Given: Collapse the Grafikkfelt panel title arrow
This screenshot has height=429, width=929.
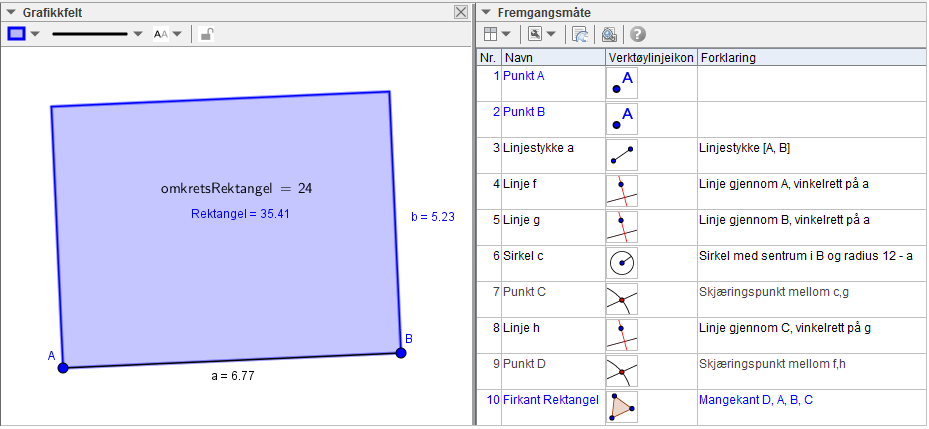Looking at the screenshot, I should point(11,12).
